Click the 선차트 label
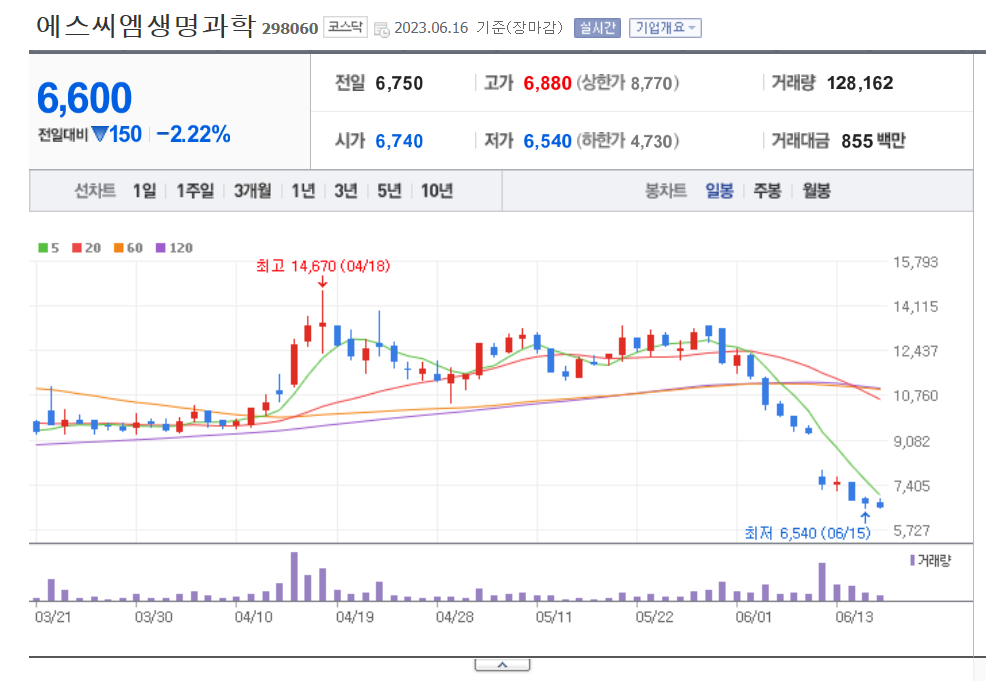Screen dimensions: 986x681 pos(96,191)
